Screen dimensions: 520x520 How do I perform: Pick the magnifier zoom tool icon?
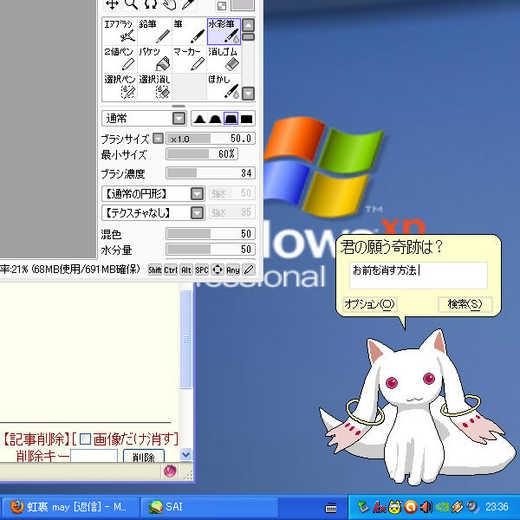point(131,4)
